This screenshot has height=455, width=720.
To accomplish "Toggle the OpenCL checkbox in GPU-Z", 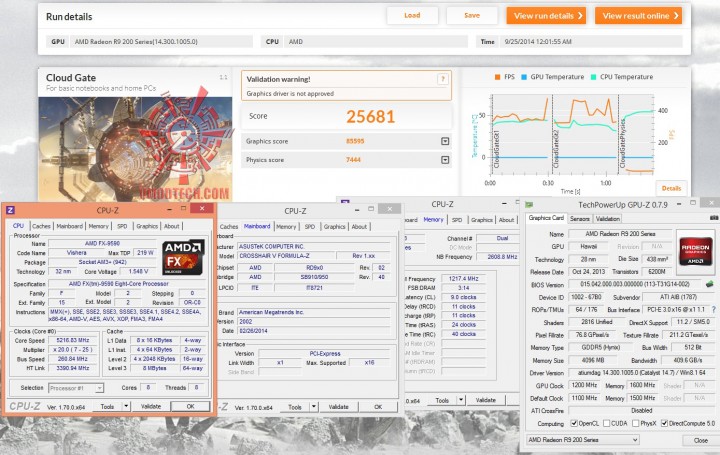I will (x=574, y=423).
